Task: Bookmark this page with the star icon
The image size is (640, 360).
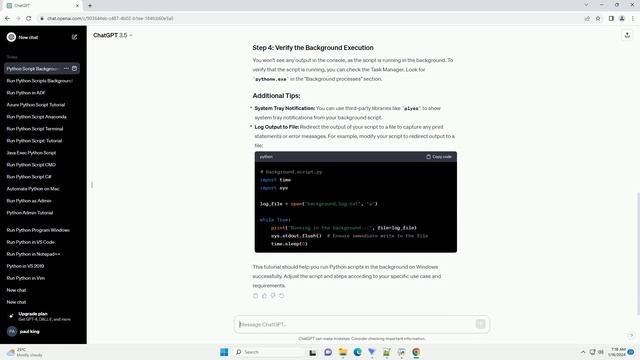Action: 598,18
